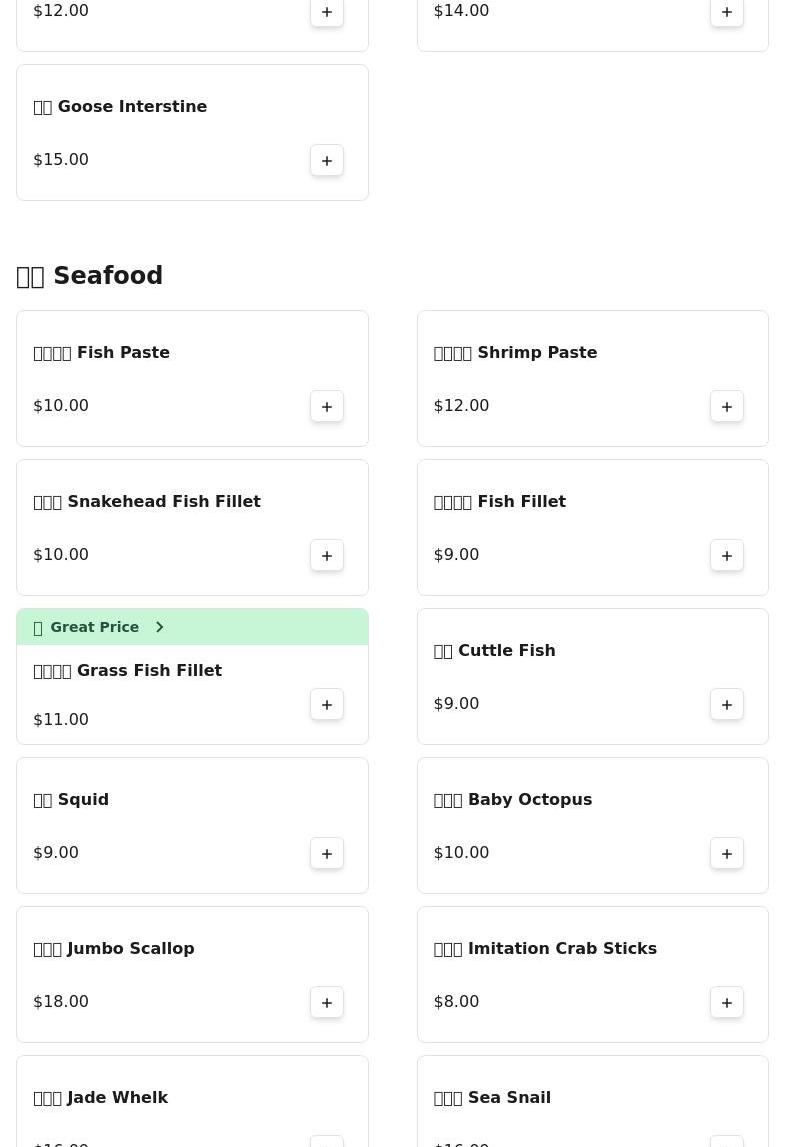Add Cuttle Fish to cart
Image resolution: width=785 pixels, height=1147 pixels.
(727, 704)
